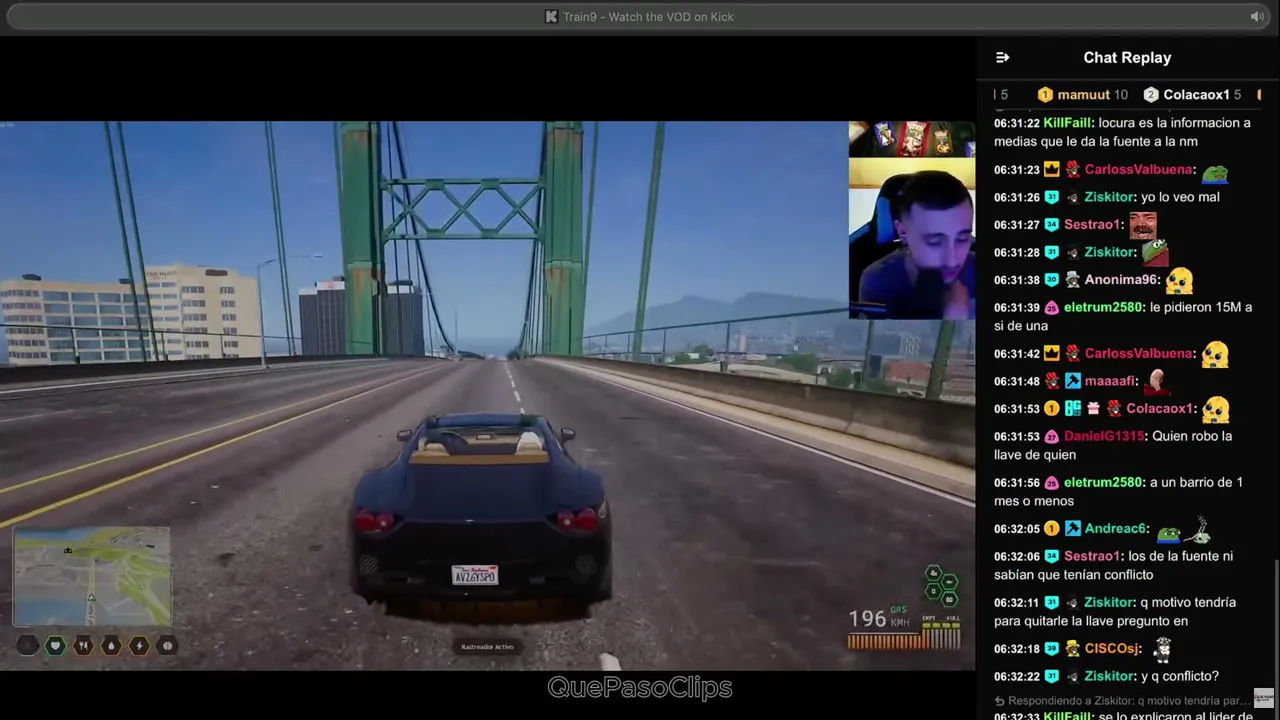Click the message text 'Quien robo la llave de quien'

1113,446
